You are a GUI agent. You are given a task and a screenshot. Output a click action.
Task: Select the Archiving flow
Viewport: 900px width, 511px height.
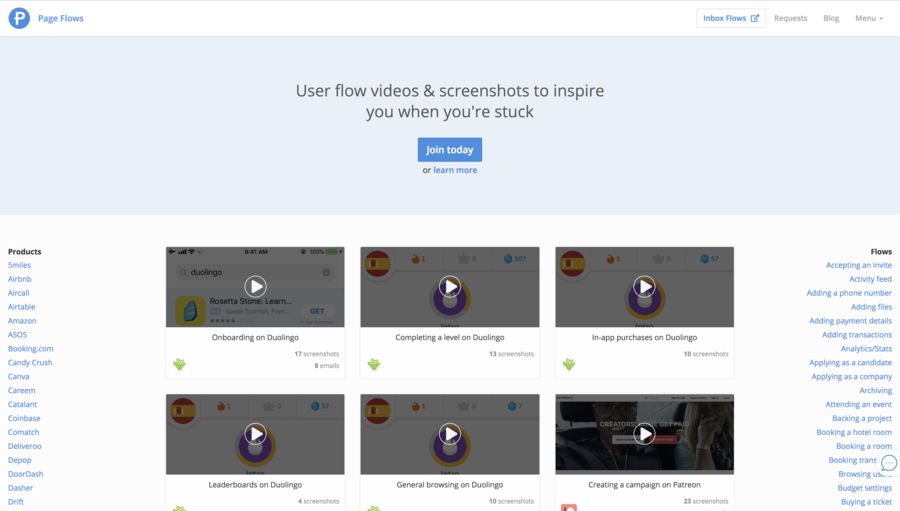point(875,390)
